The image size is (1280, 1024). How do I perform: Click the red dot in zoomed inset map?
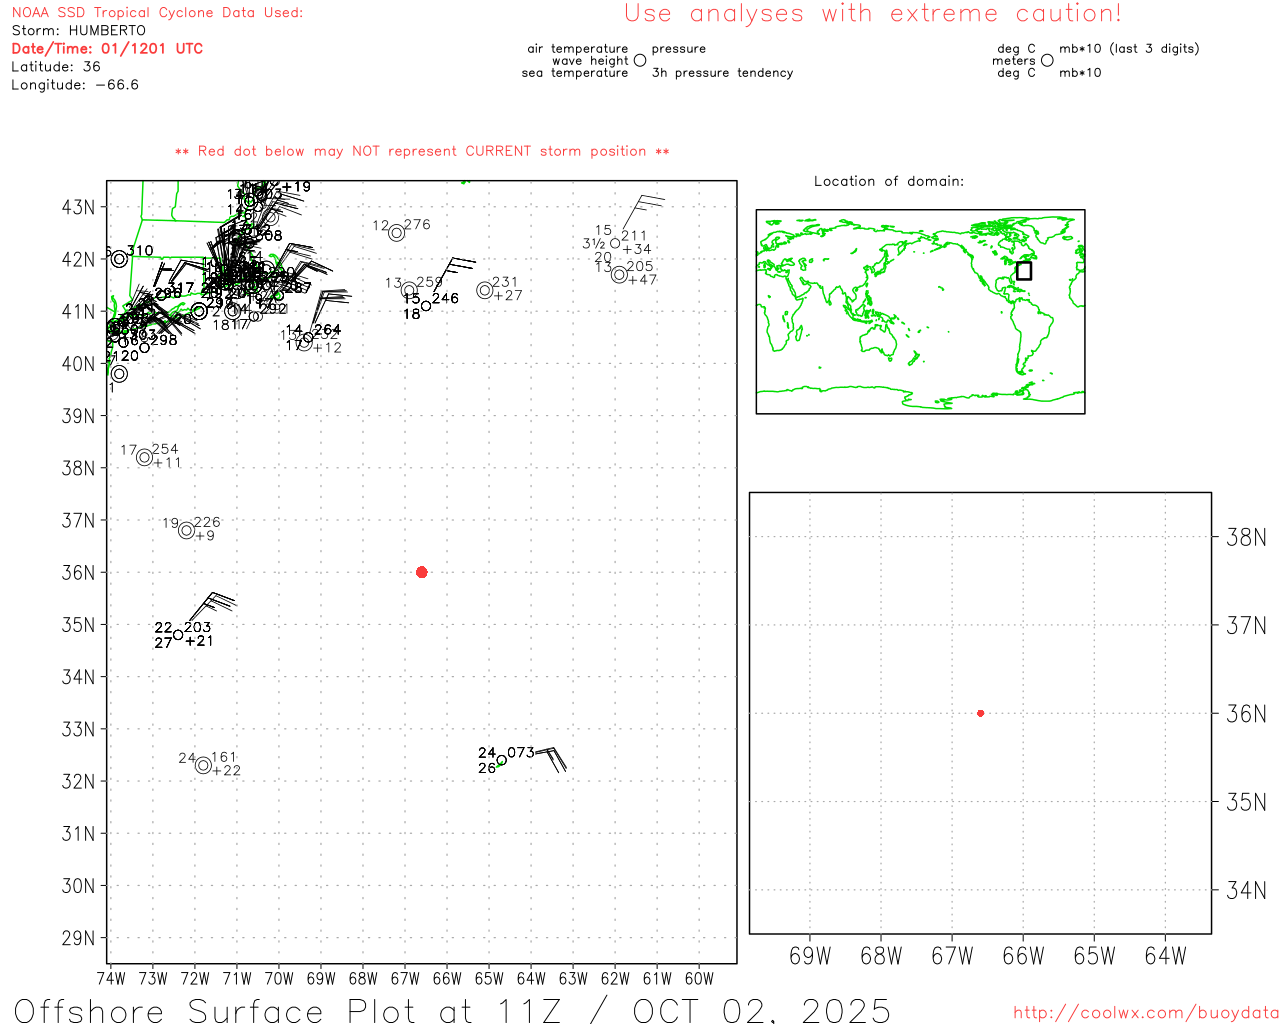[x=980, y=713]
